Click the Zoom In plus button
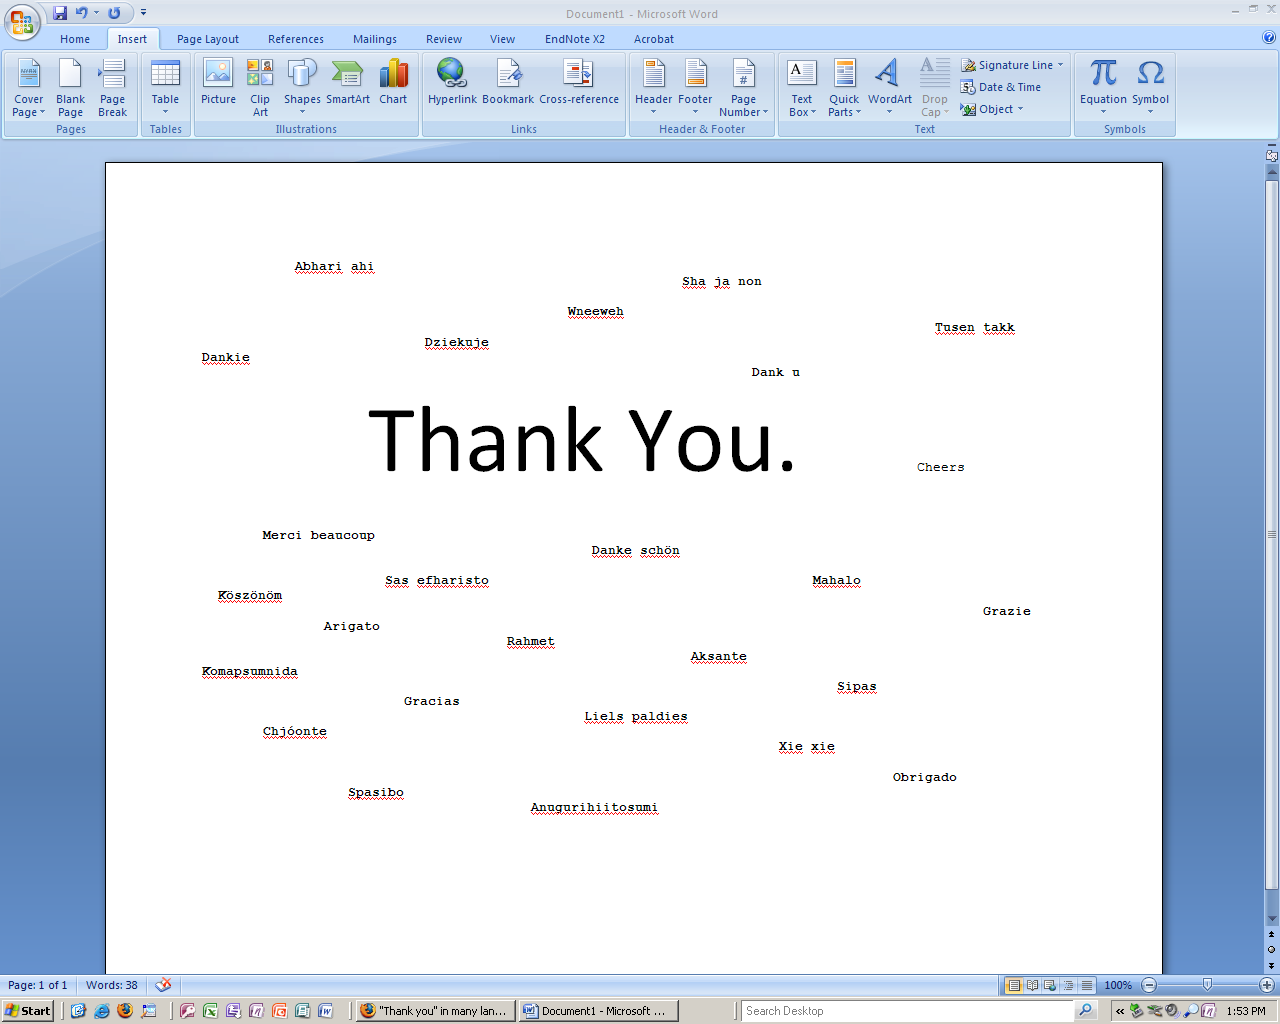Viewport: 1280px width, 1024px height. [x=1266, y=985]
